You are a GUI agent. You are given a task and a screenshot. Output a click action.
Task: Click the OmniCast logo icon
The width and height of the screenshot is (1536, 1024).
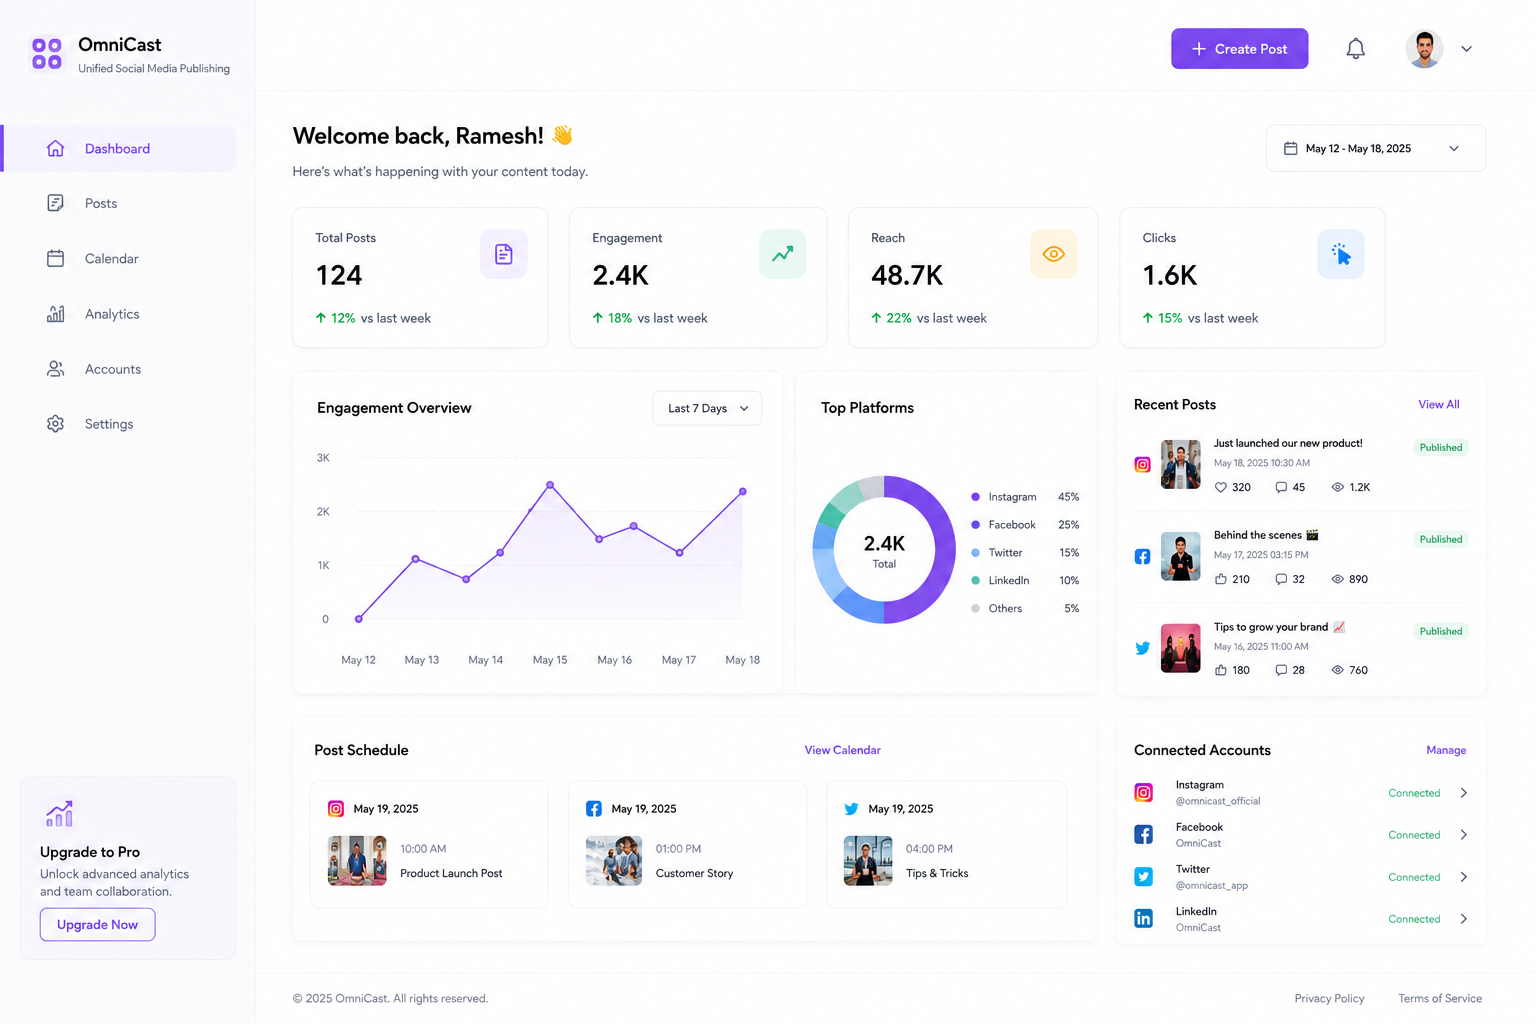tap(47, 53)
